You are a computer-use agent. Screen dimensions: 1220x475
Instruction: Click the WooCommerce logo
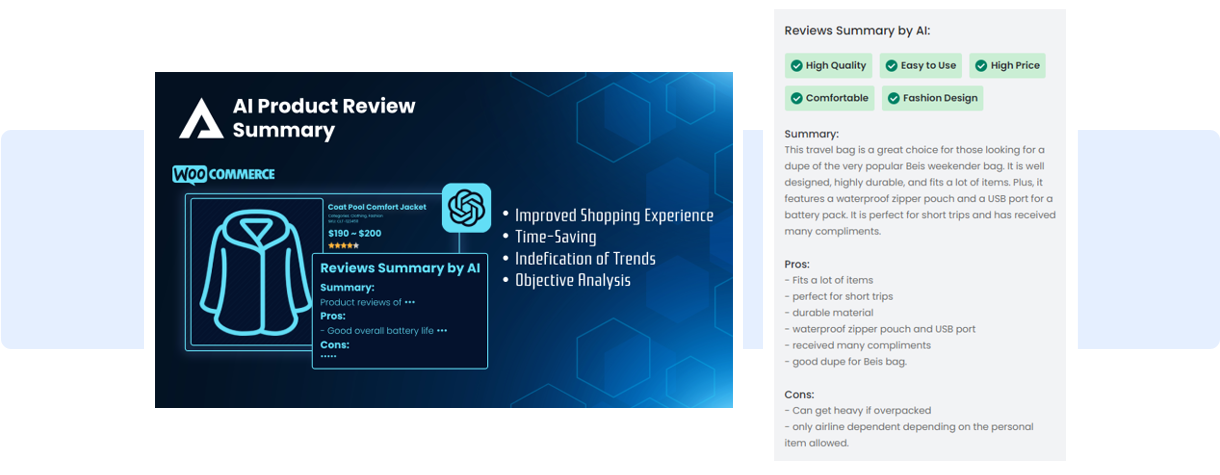click(223, 174)
